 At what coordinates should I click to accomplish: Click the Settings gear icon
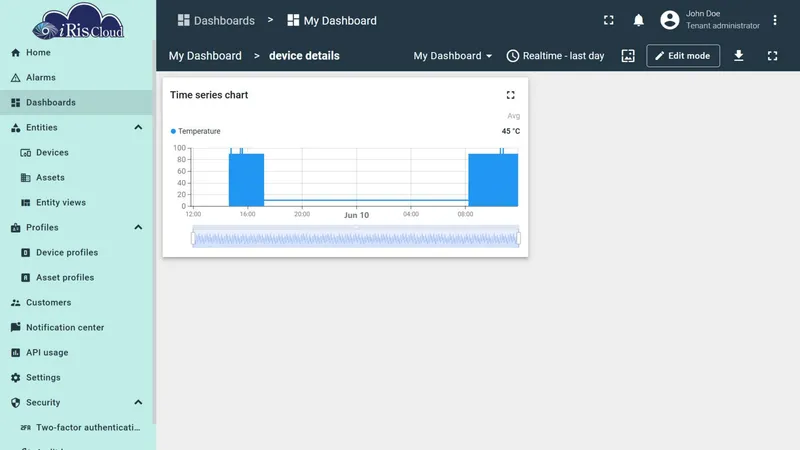pyautogui.click(x=15, y=378)
